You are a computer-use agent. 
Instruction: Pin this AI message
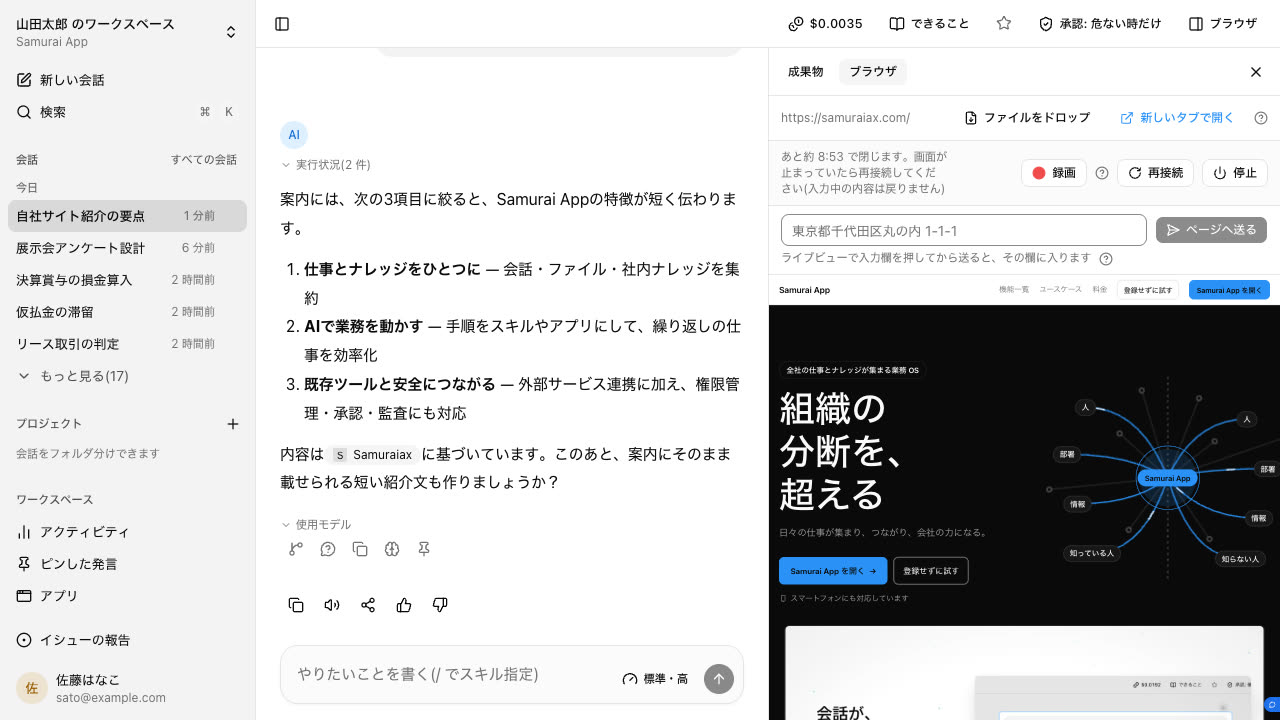[x=424, y=549]
